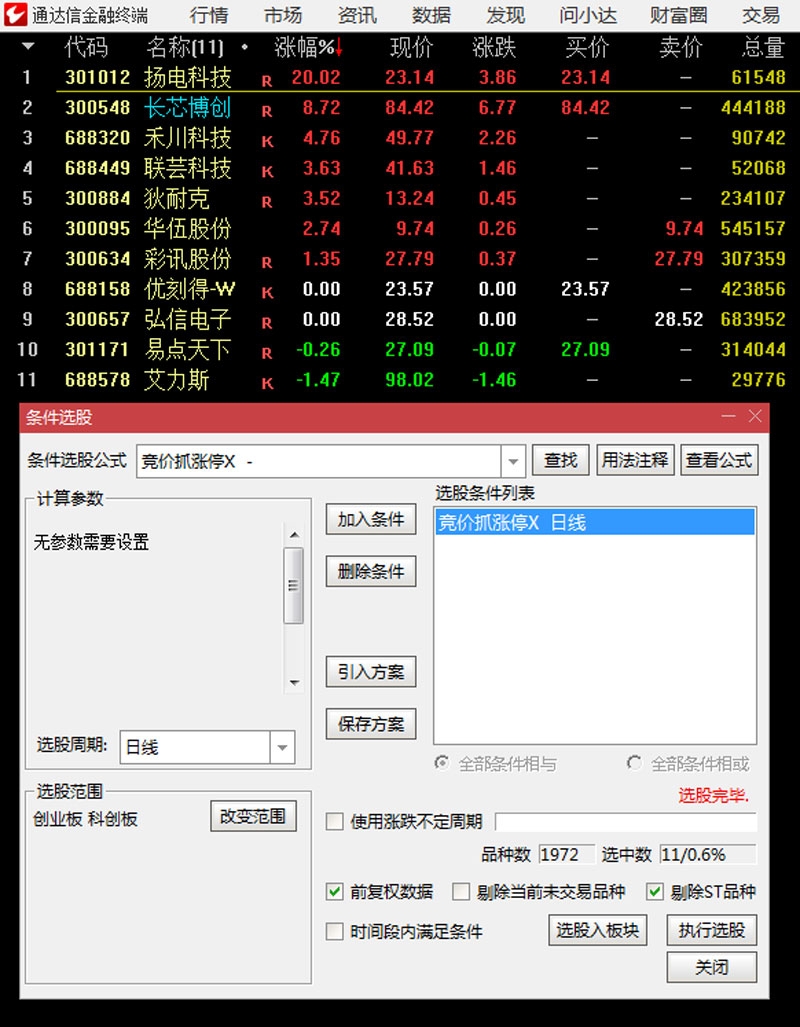Enable 时间段内满足条件 checkbox

335,931
